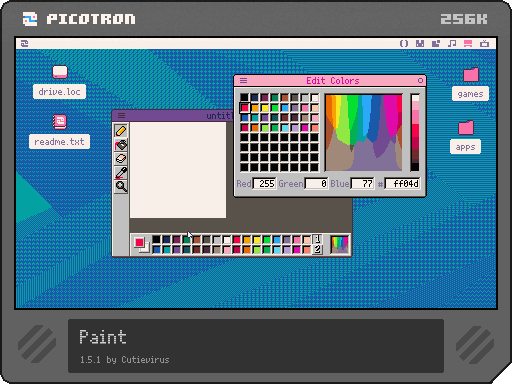Open the Picotron system menu icon
The height and width of the screenshot is (384, 512).
(25, 43)
